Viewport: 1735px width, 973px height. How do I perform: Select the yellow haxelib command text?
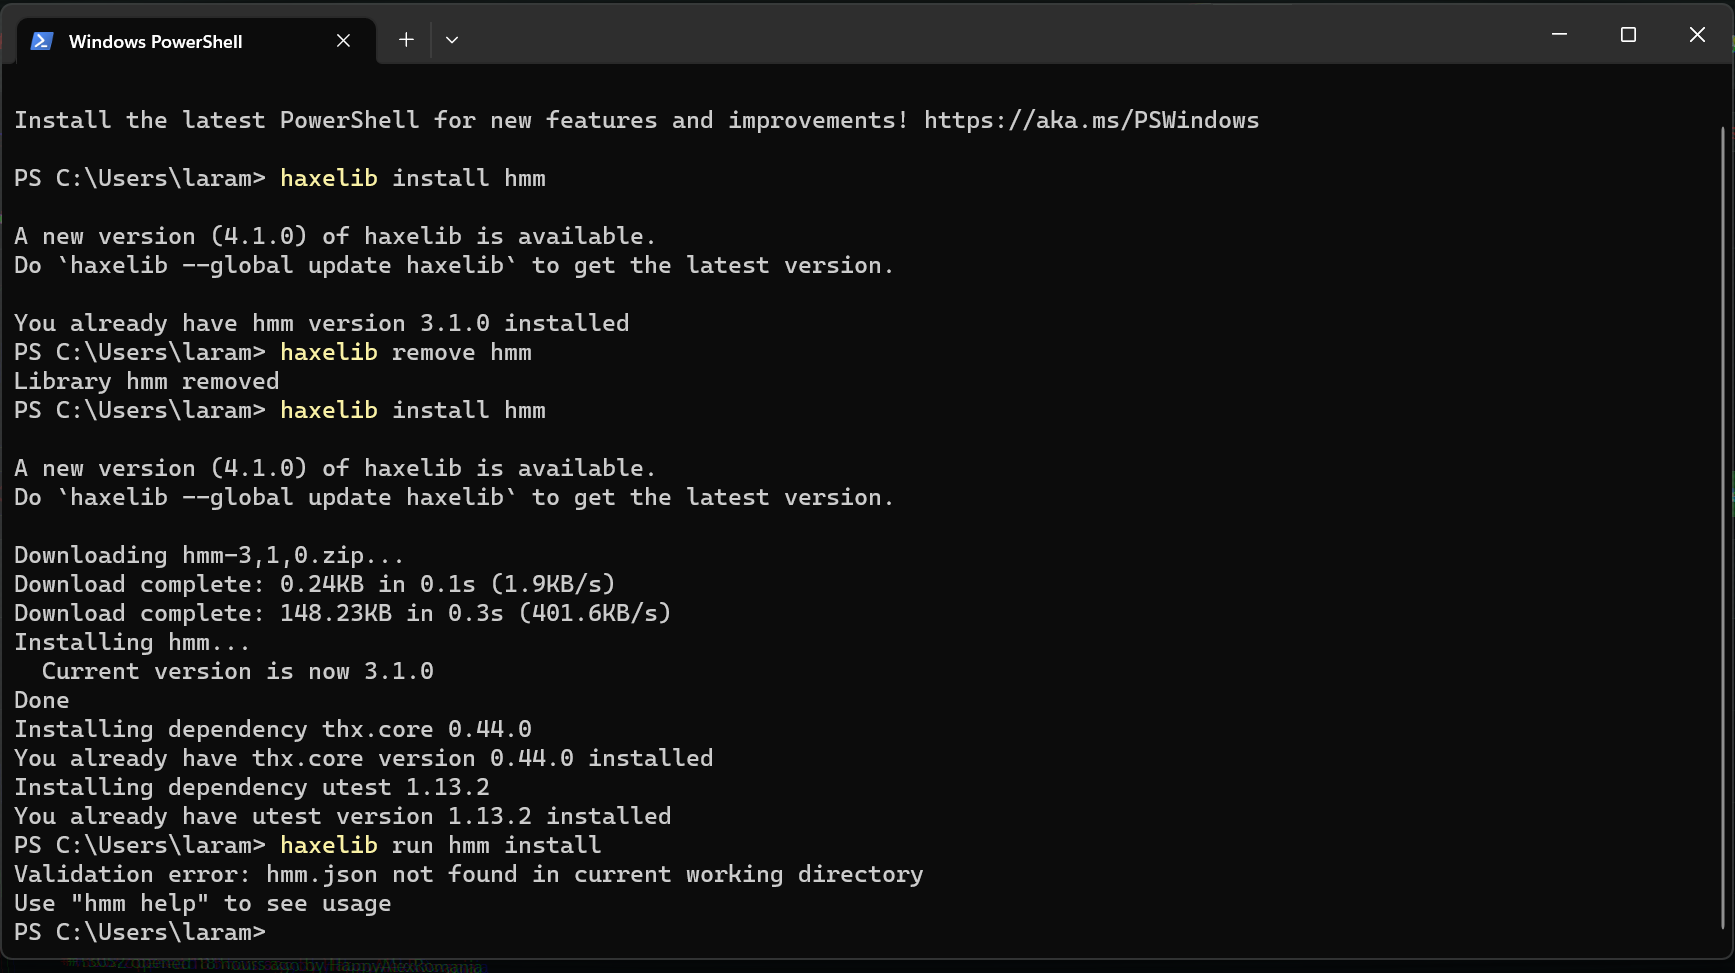(x=328, y=177)
